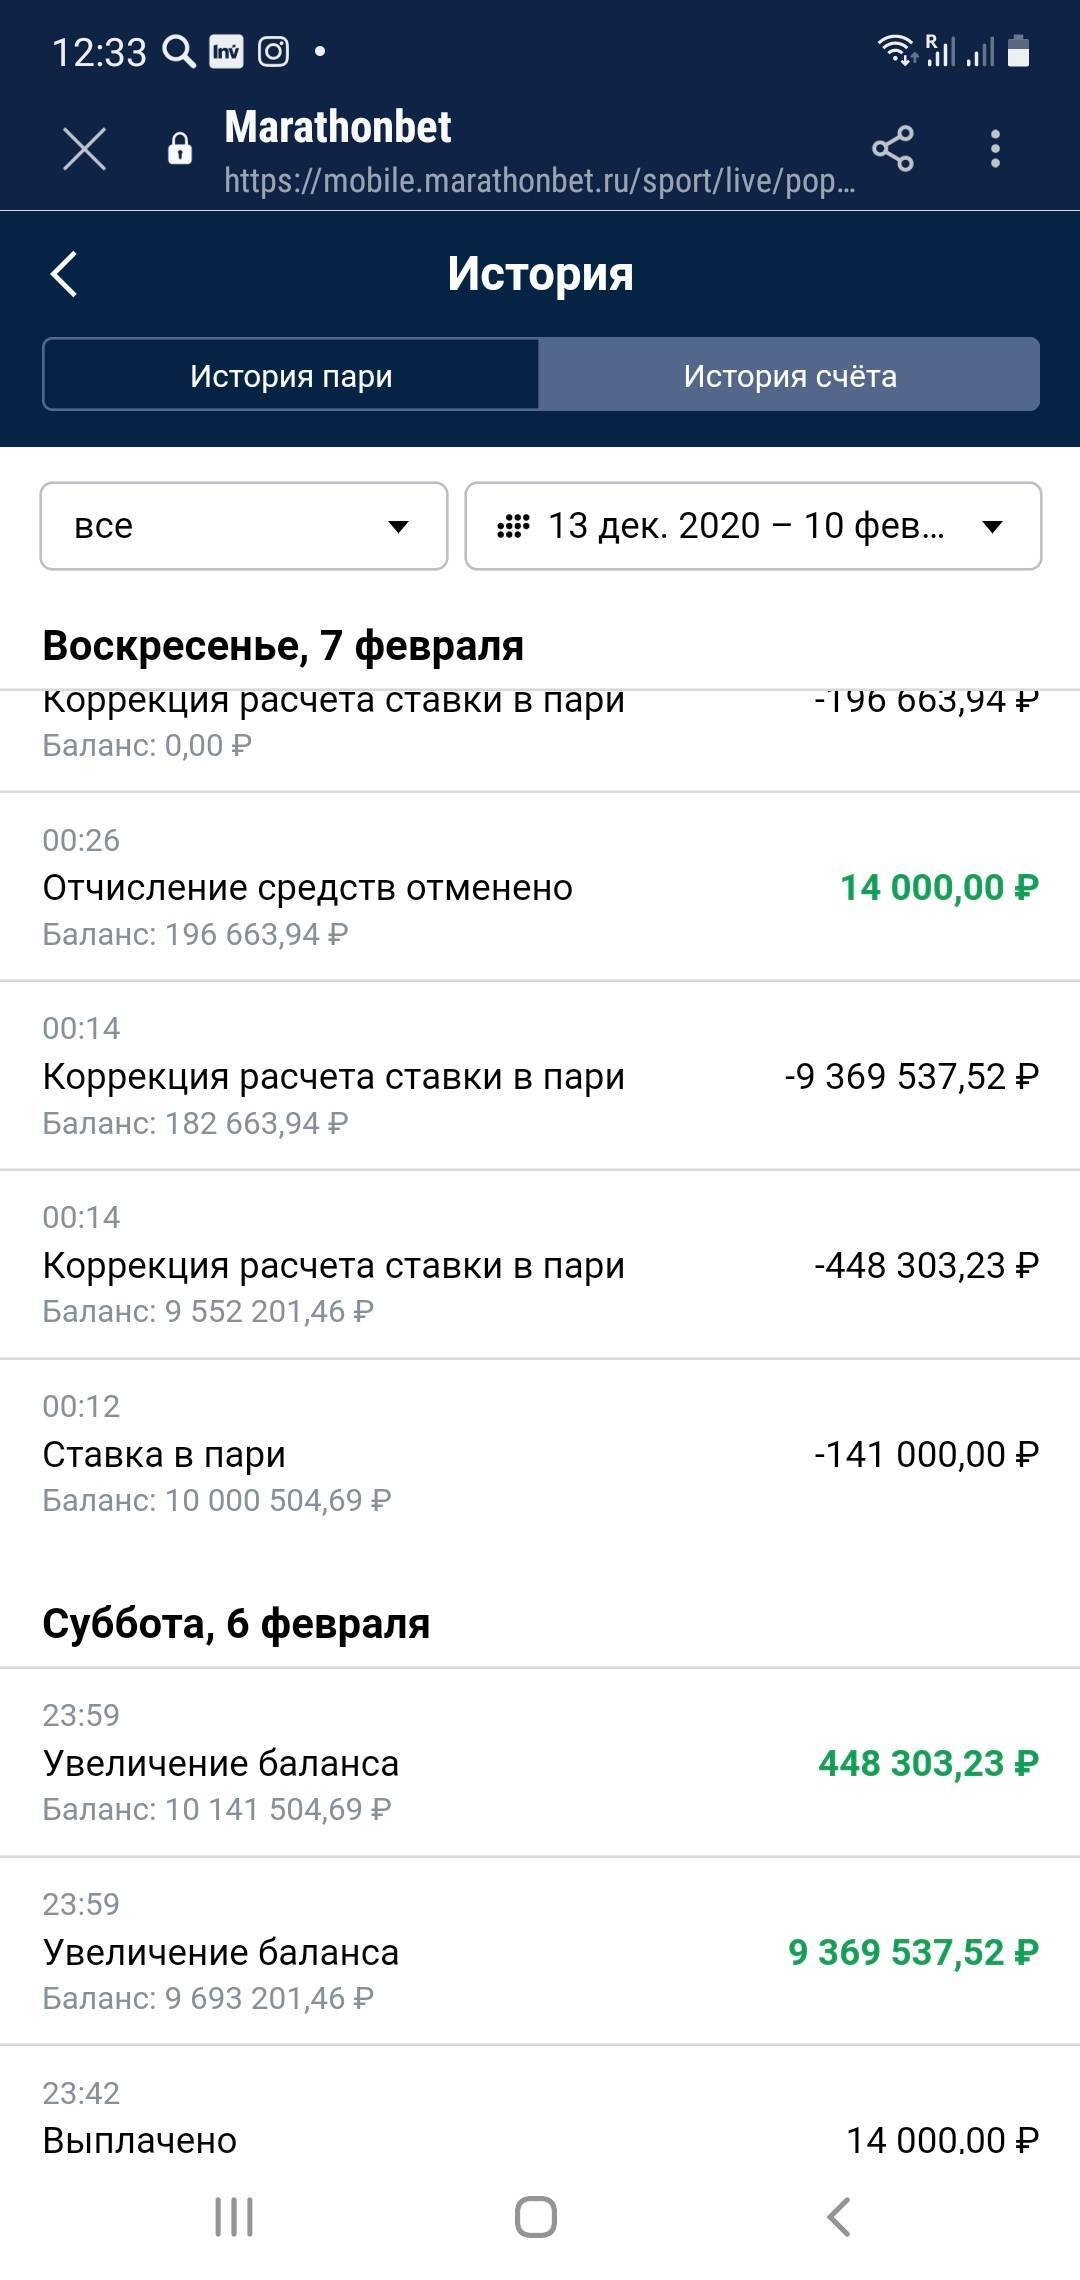Go back from the История page
The height and width of the screenshot is (2280, 1080).
pos(64,274)
